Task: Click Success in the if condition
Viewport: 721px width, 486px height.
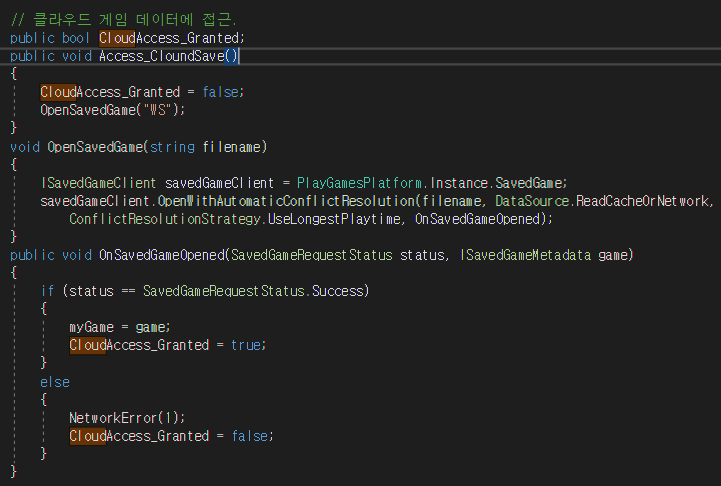Action: 338,291
